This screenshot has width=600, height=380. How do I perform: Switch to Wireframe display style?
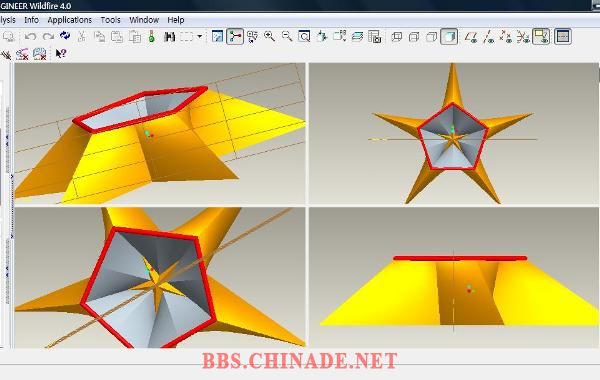coord(397,37)
